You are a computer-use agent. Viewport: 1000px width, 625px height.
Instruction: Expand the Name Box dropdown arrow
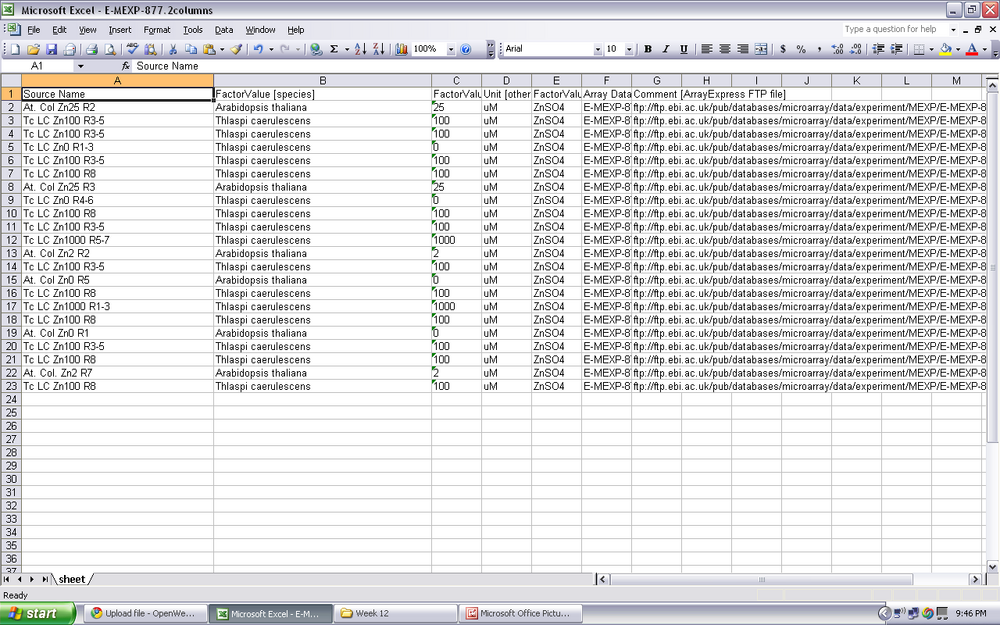81,66
